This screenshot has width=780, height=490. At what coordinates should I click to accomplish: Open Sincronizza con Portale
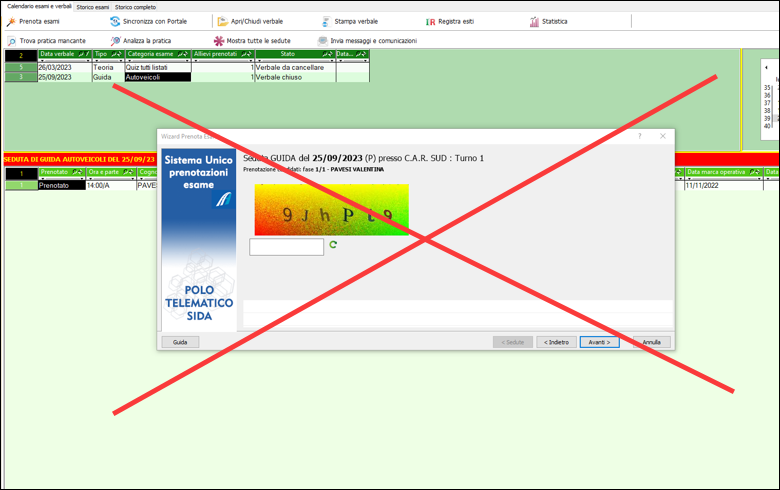(115, 21)
